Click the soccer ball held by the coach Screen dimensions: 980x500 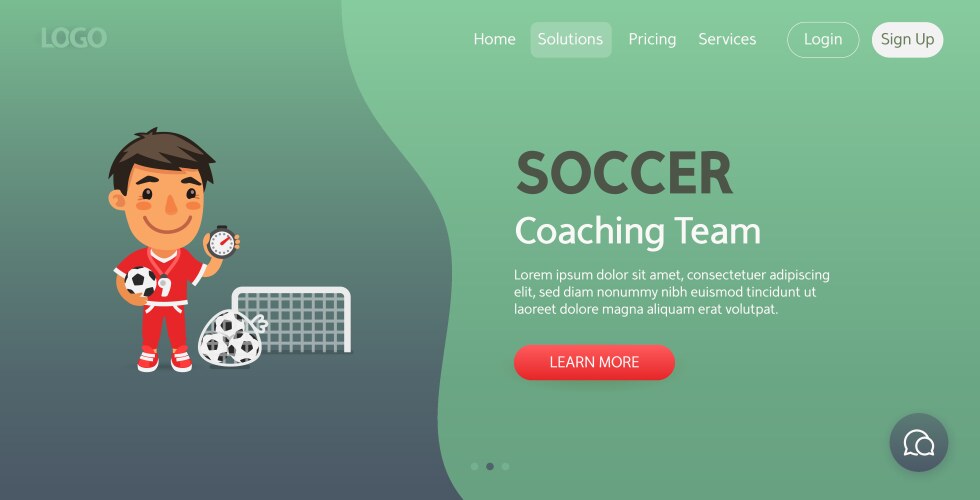point(141,281)
